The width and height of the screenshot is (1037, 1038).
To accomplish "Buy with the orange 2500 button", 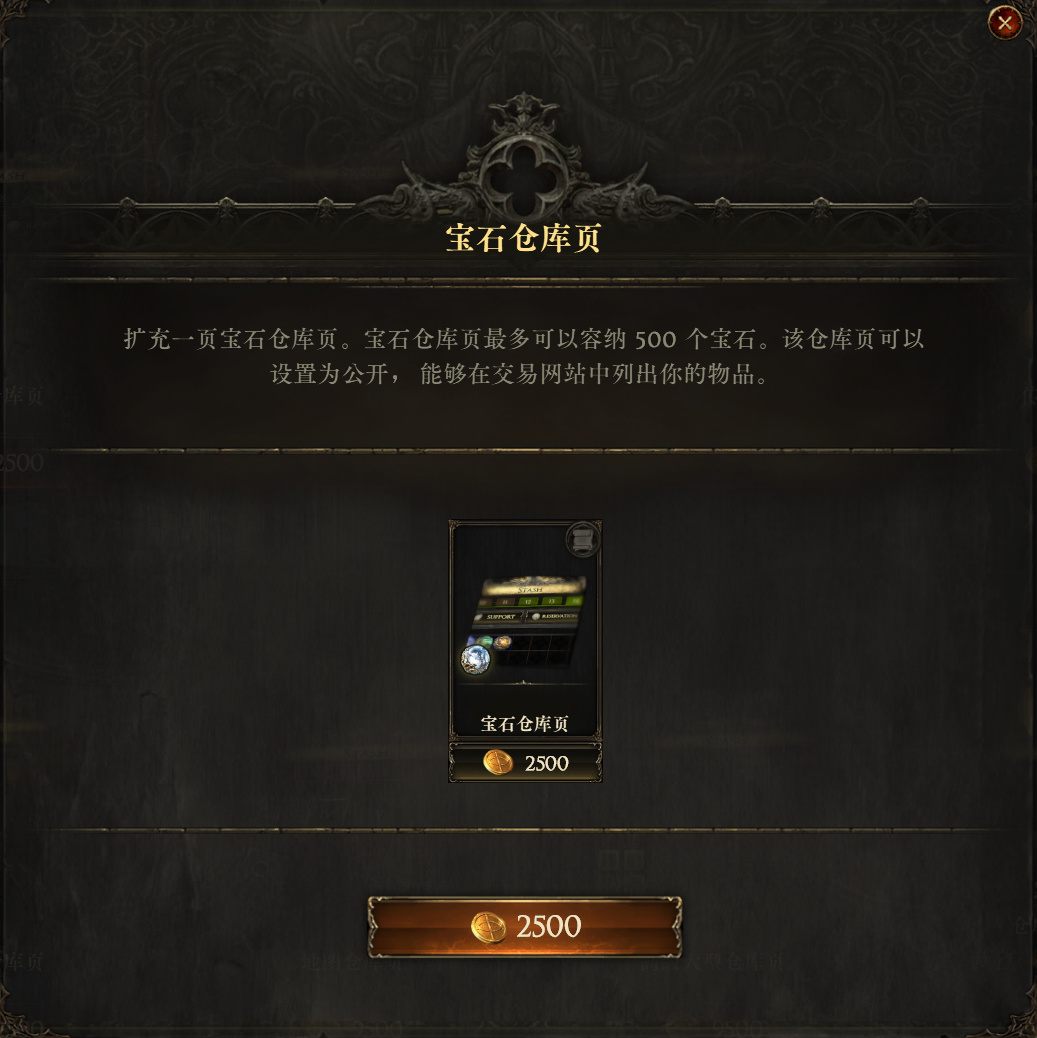I will pos(524,927).
